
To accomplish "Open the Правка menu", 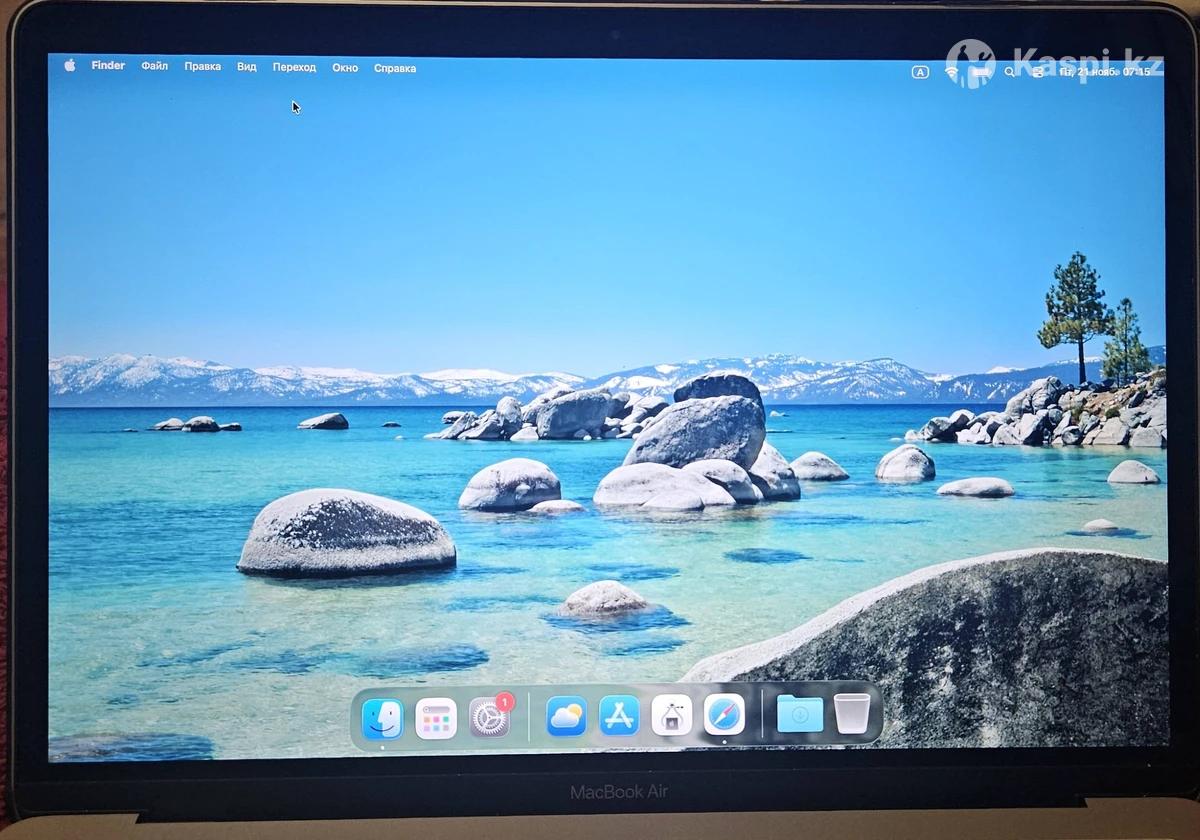I will coord(202,67).
